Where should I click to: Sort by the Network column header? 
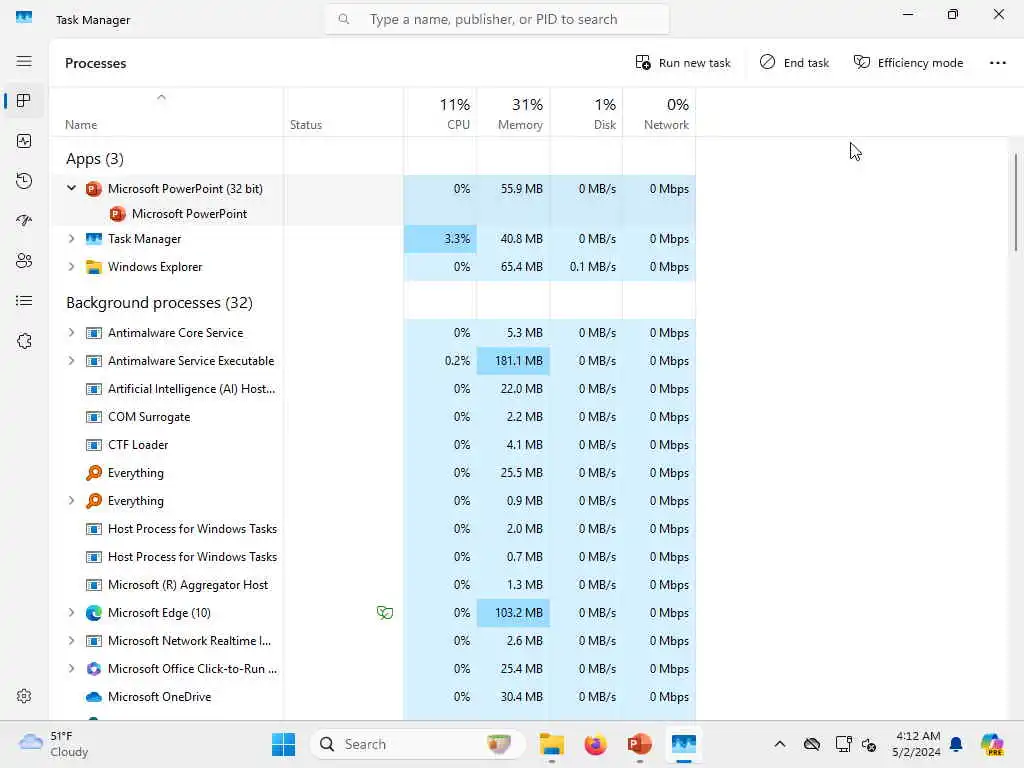(659, 112)
